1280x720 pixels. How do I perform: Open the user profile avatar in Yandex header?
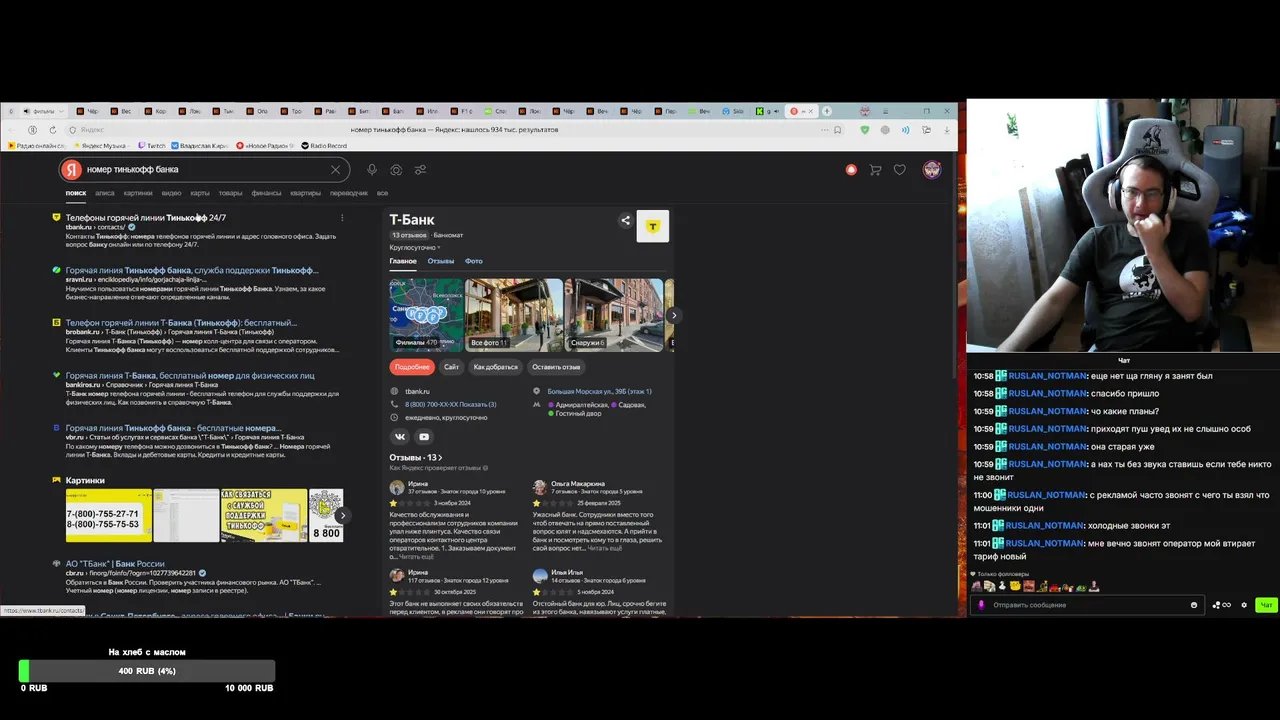[931, 170]
